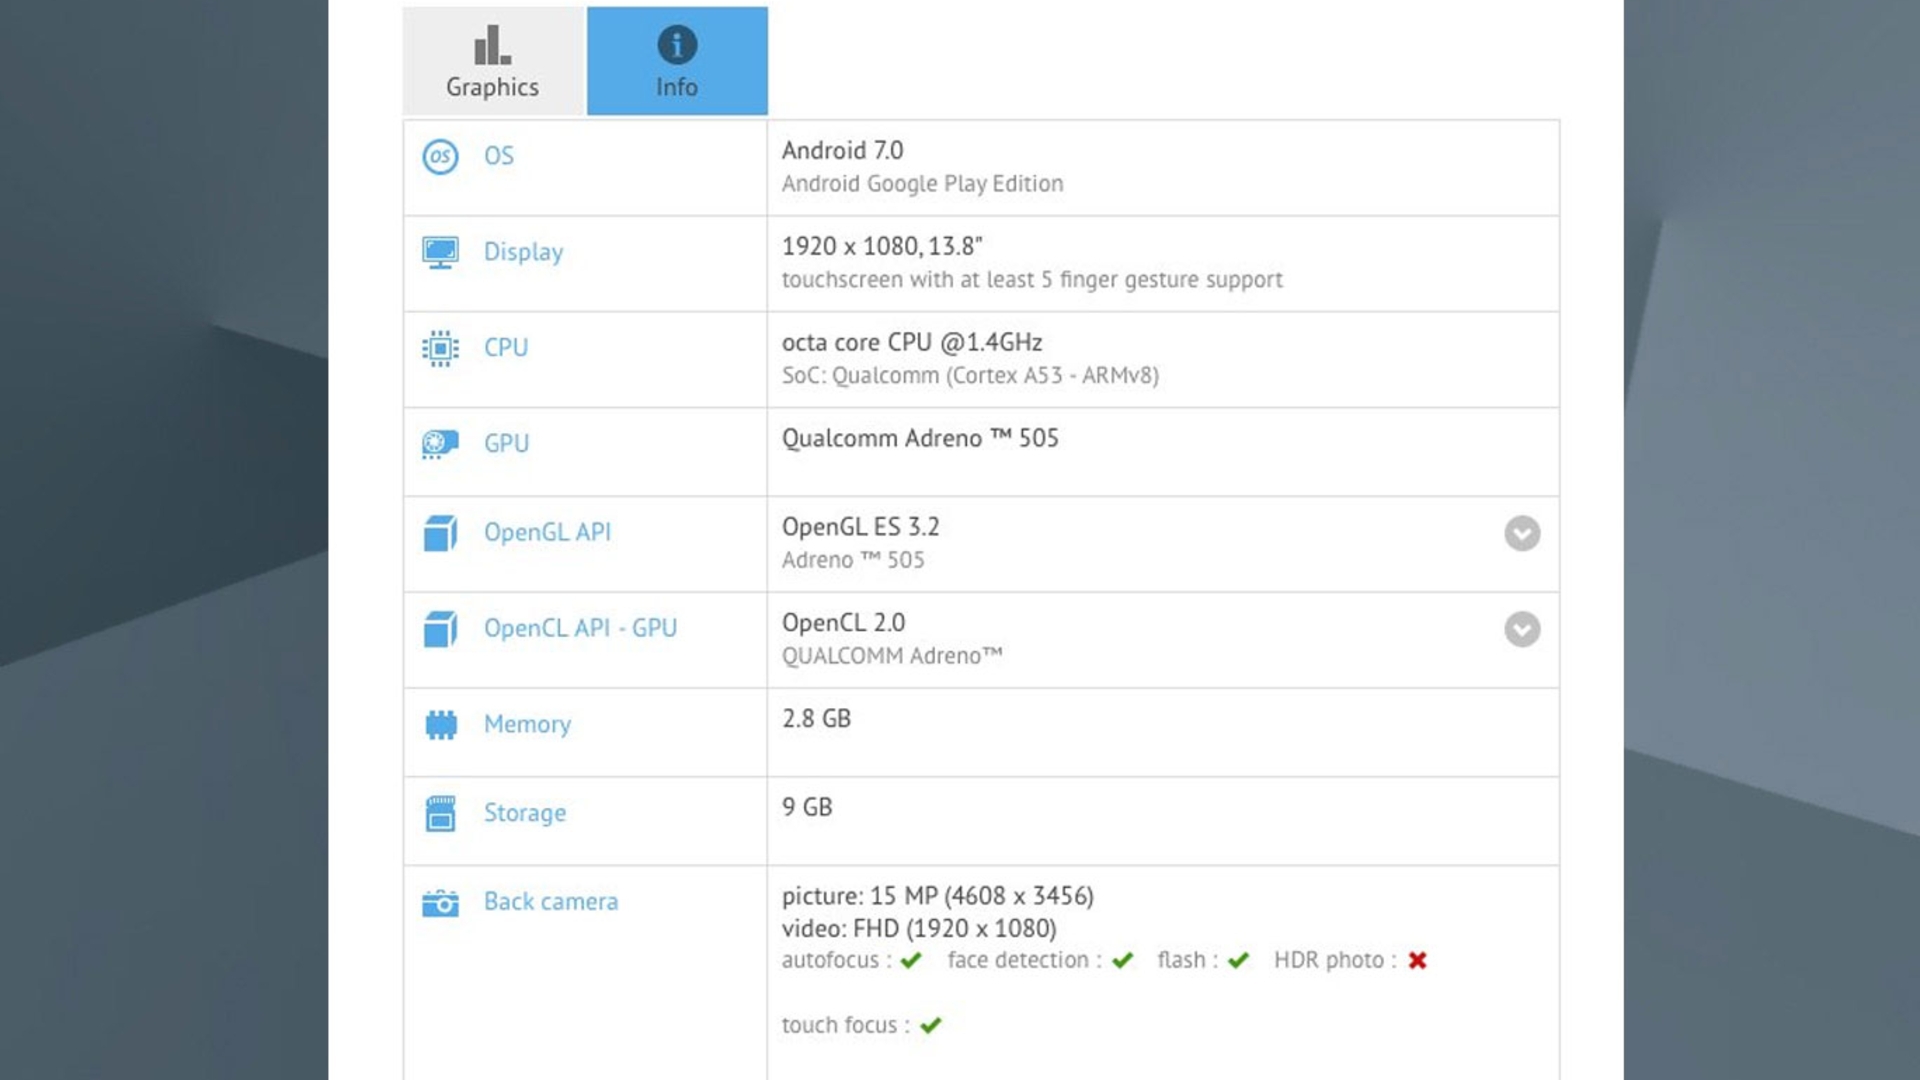Screen dimensions: 1920x1080
Task: Click the OpenGL API cube icon
Action: (x=439, y=533)
